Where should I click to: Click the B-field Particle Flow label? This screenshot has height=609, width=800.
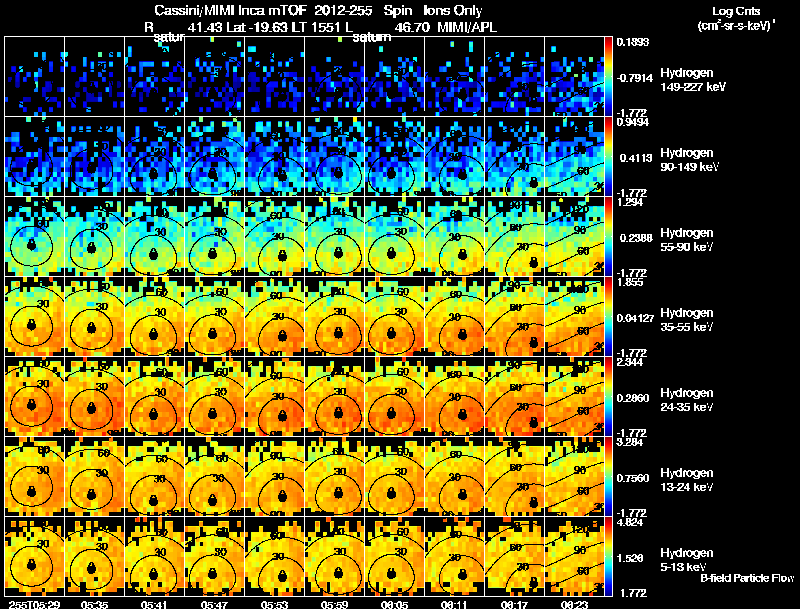747,578
